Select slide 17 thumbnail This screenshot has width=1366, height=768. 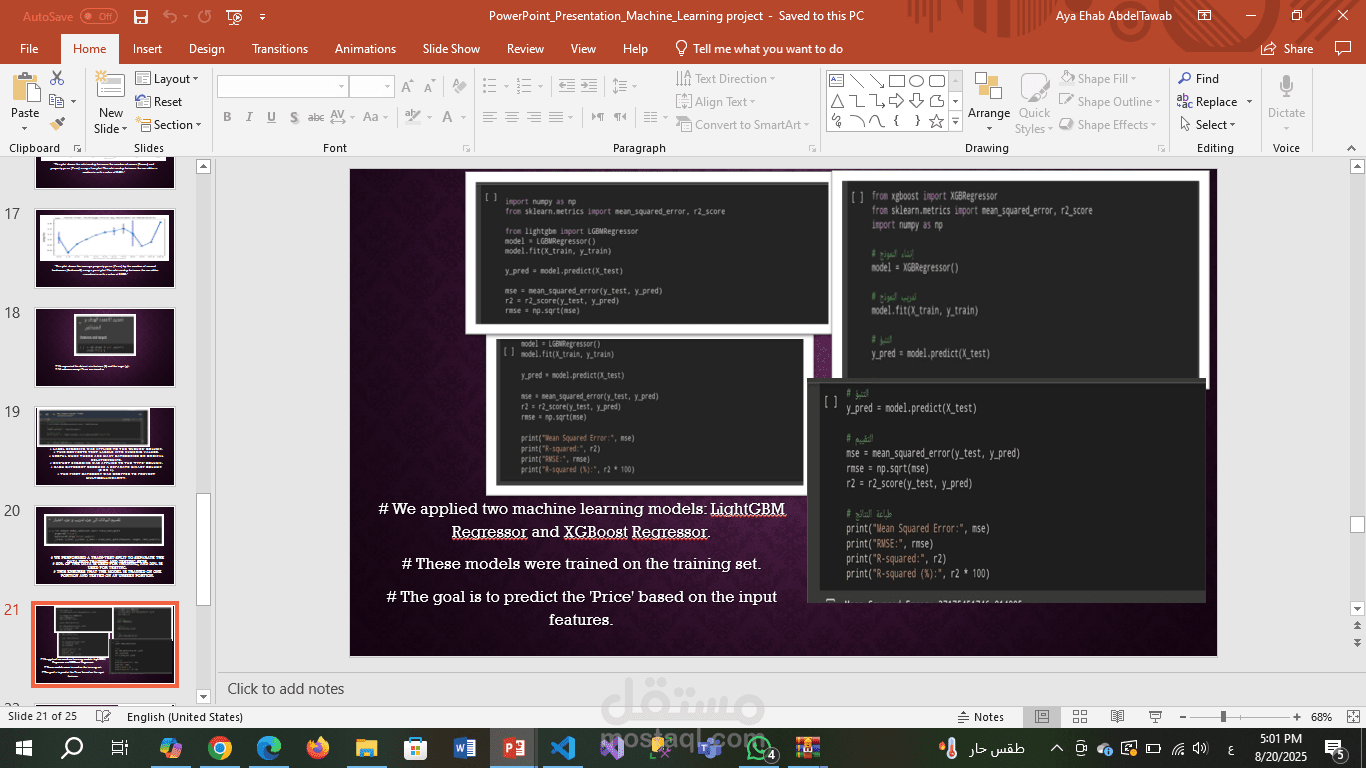(105, 248)
